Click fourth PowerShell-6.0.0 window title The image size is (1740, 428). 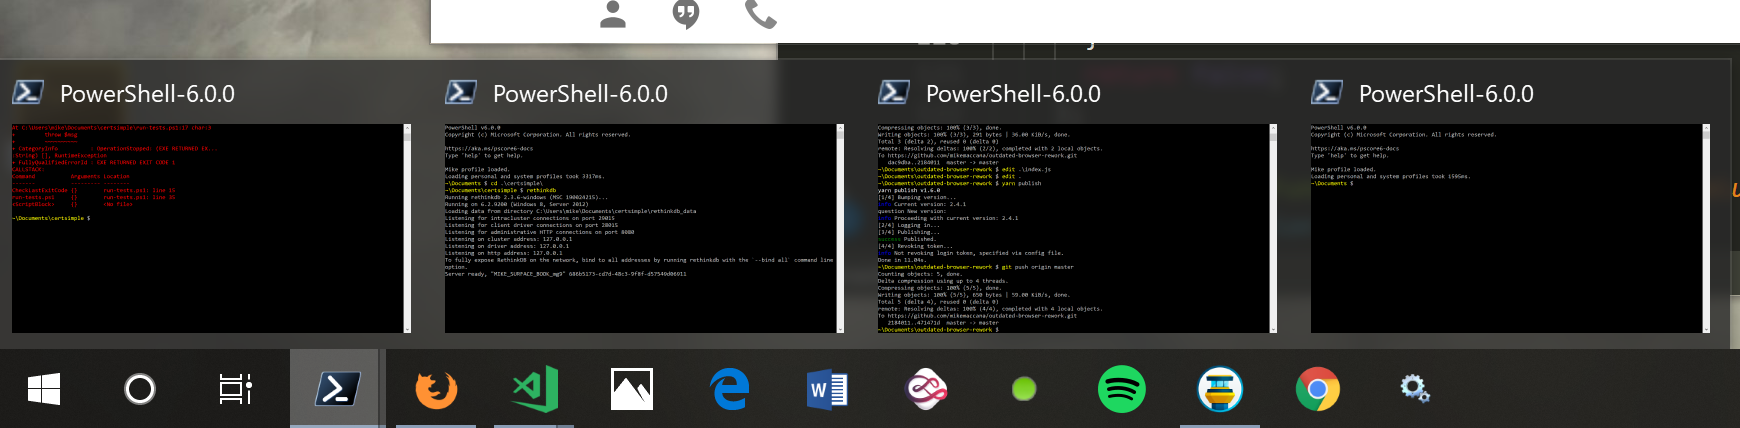1446,94
